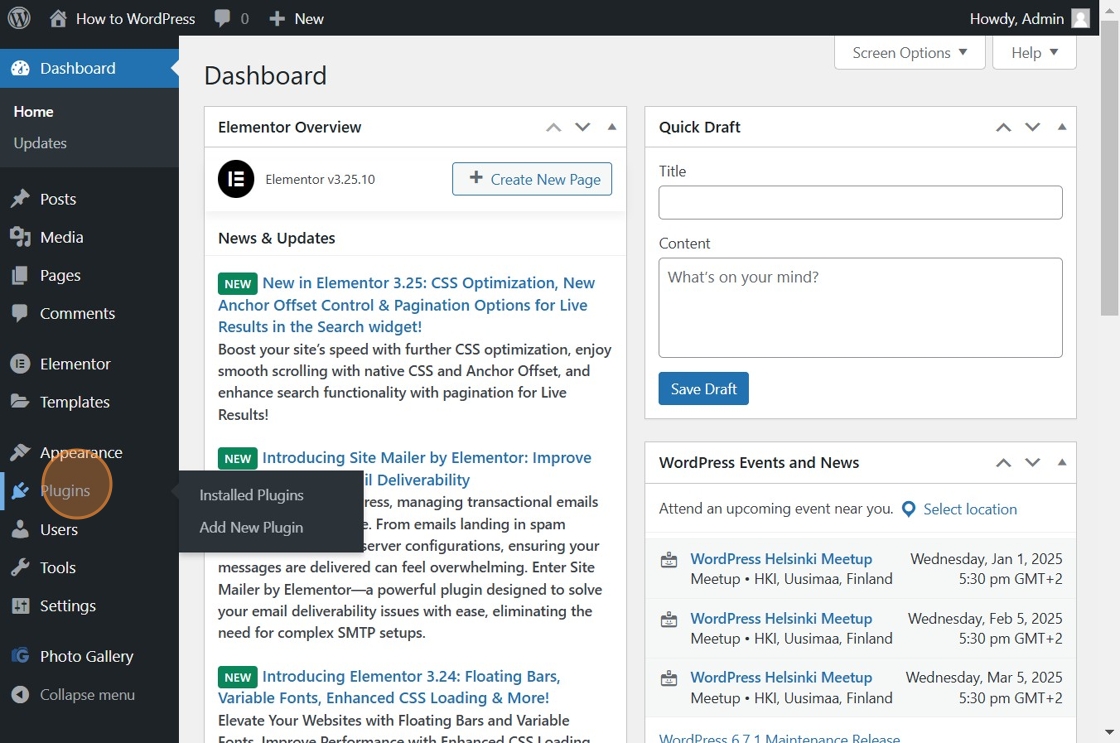Viewport: 1120px width, 743px height.
Task: Open the Posts menu
Action: pos(58,199)
